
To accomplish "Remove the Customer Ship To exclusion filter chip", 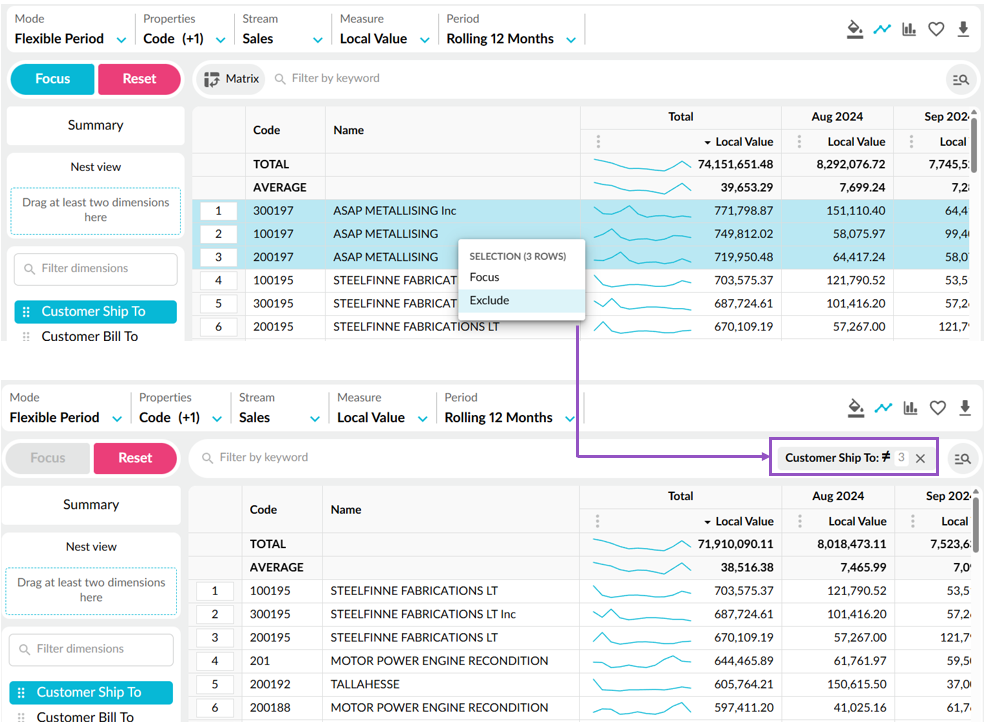I will click(920, 458).
